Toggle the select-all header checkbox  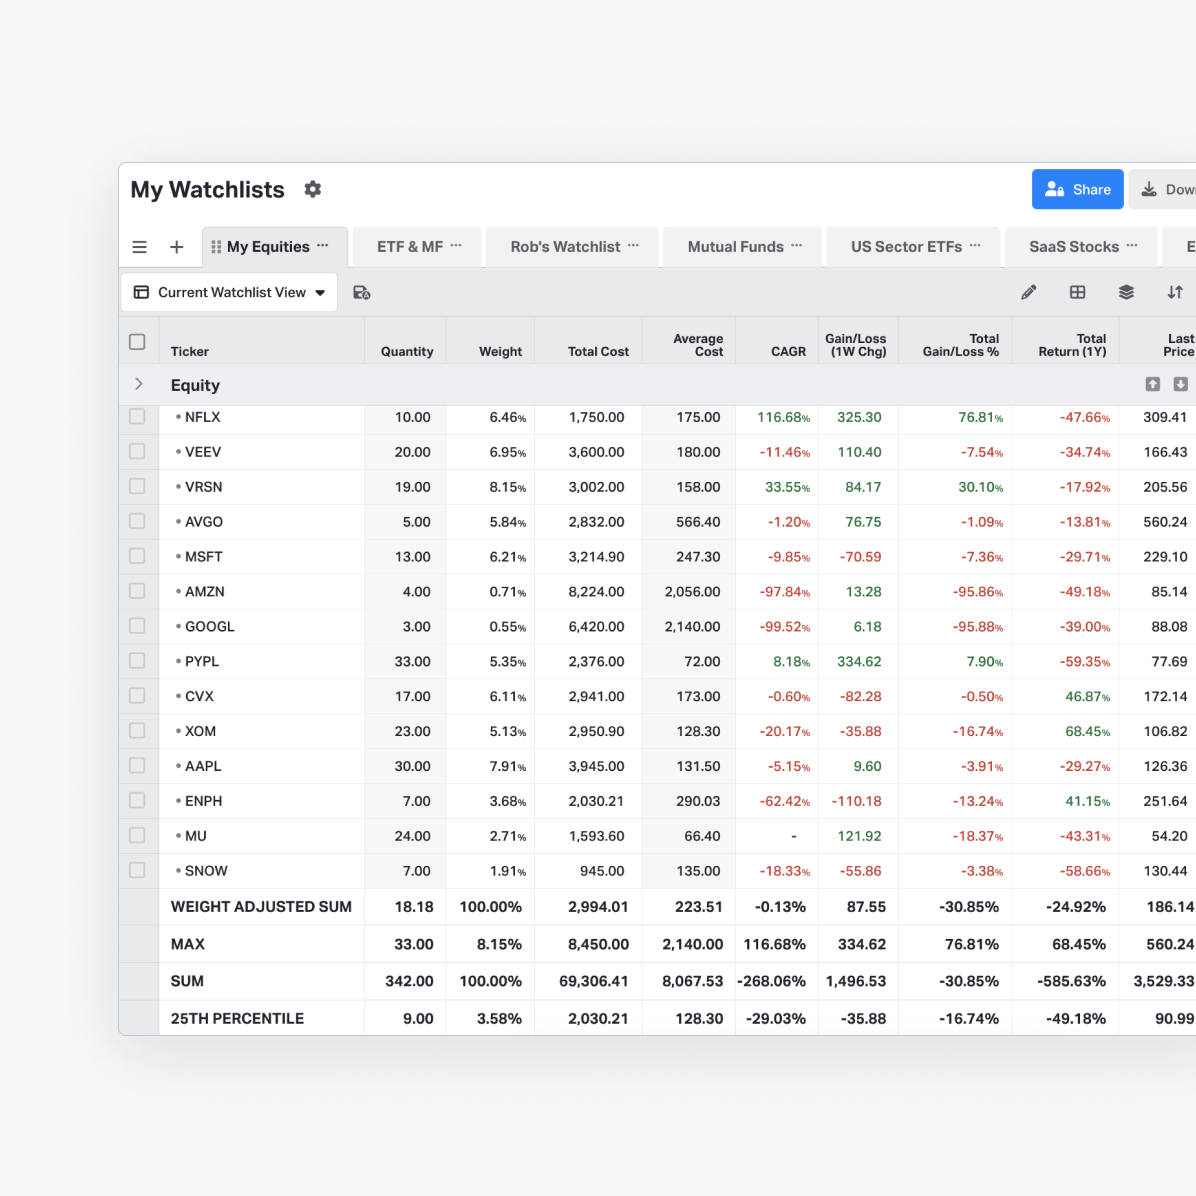coord(137,342)
